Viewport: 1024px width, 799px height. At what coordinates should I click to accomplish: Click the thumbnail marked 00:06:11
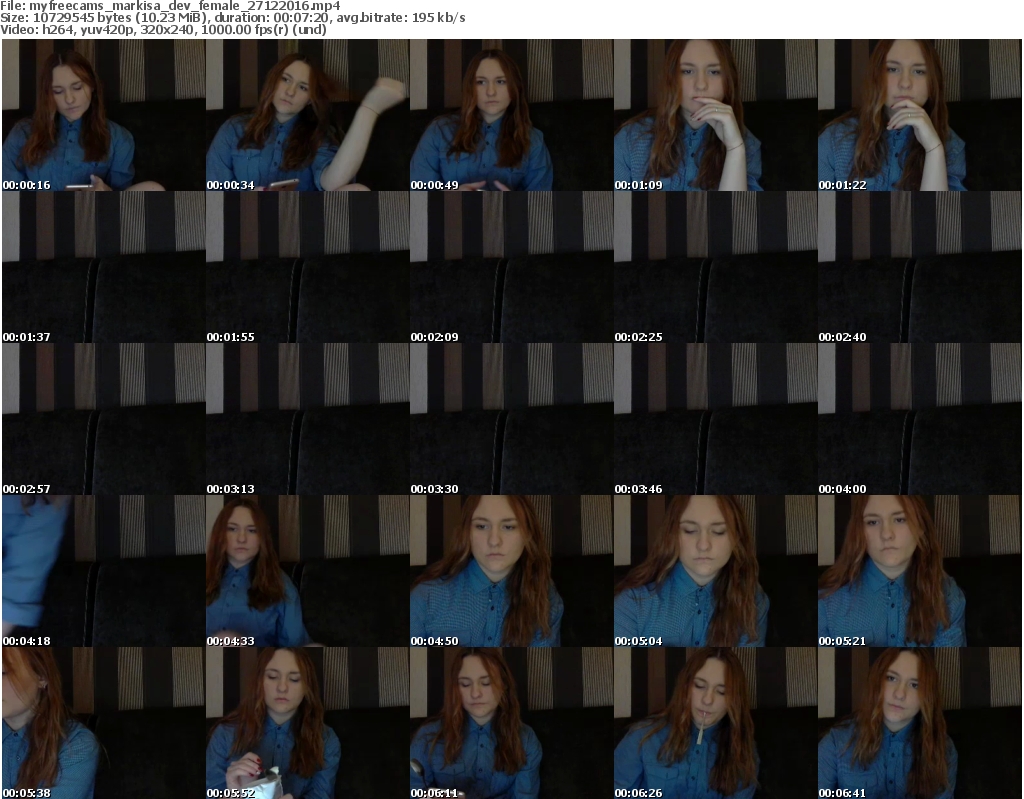(511, 723)
